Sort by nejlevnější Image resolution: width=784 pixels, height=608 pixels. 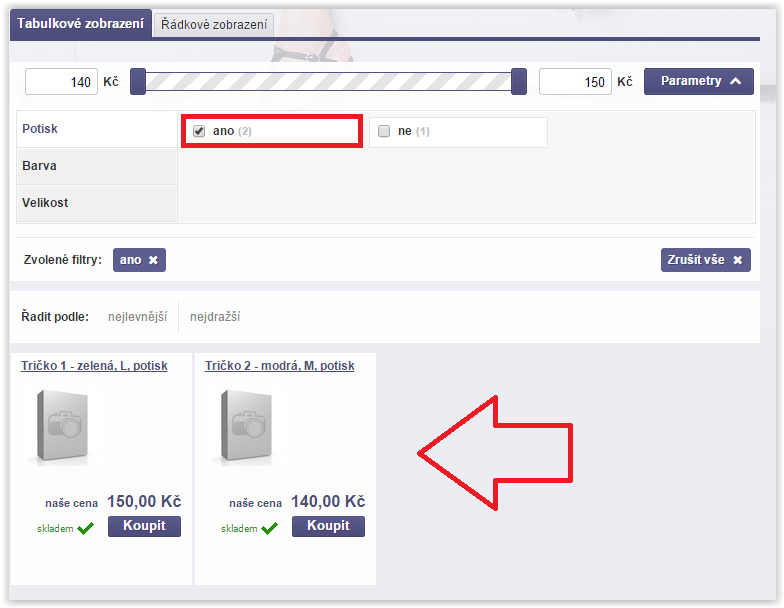138,317
